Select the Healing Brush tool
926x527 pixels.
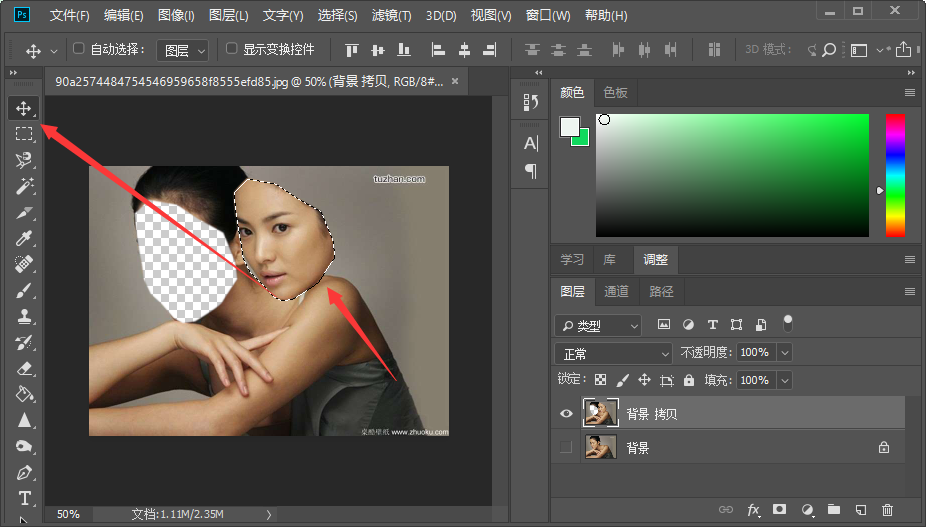click(24, 264)
